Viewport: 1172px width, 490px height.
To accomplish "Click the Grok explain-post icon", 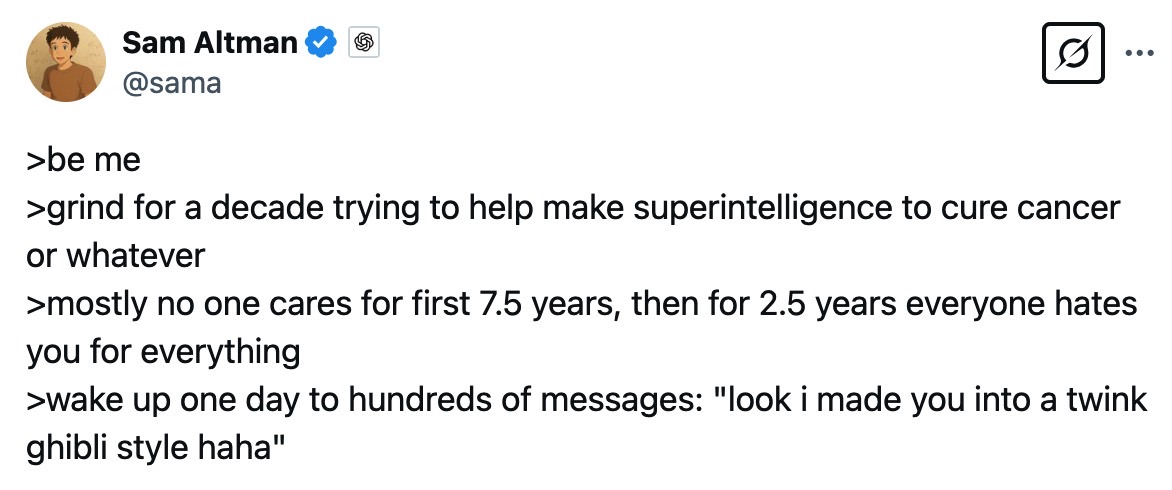I will (x=1073, y=52).
